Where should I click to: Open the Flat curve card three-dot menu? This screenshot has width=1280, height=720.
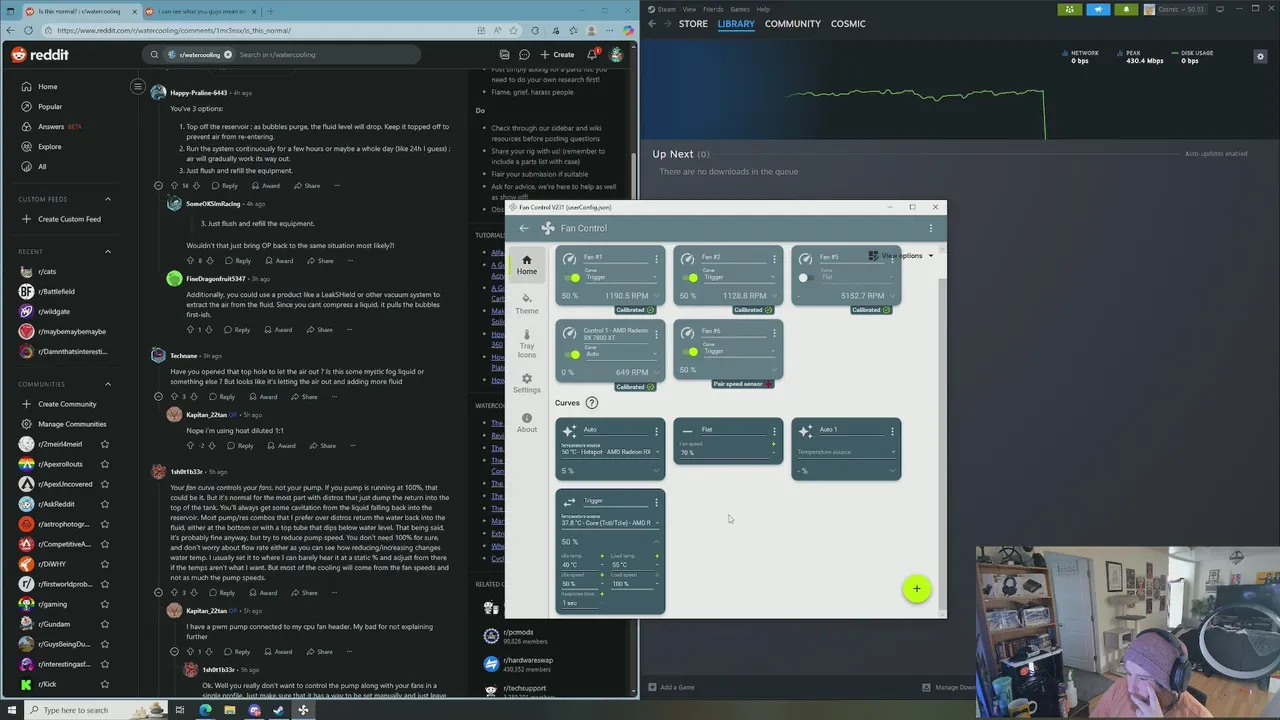click(x=773, y=432)
